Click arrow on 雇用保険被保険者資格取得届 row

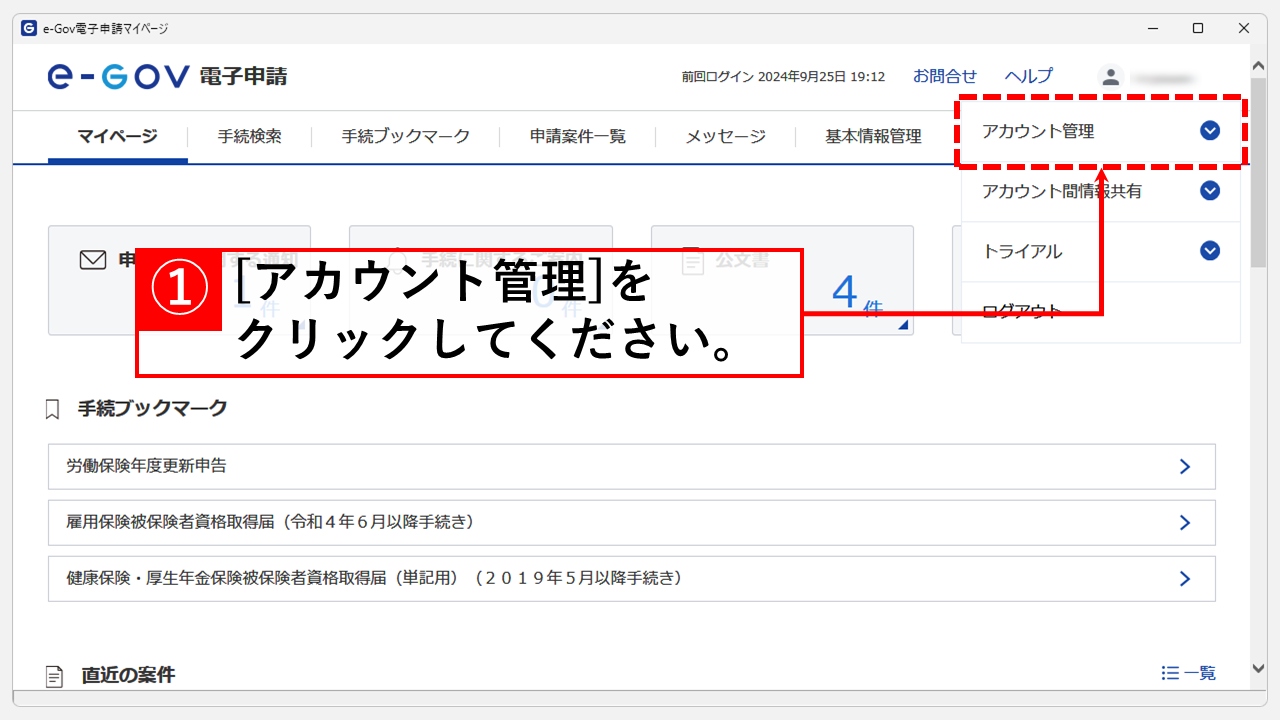pos(1185,522)
